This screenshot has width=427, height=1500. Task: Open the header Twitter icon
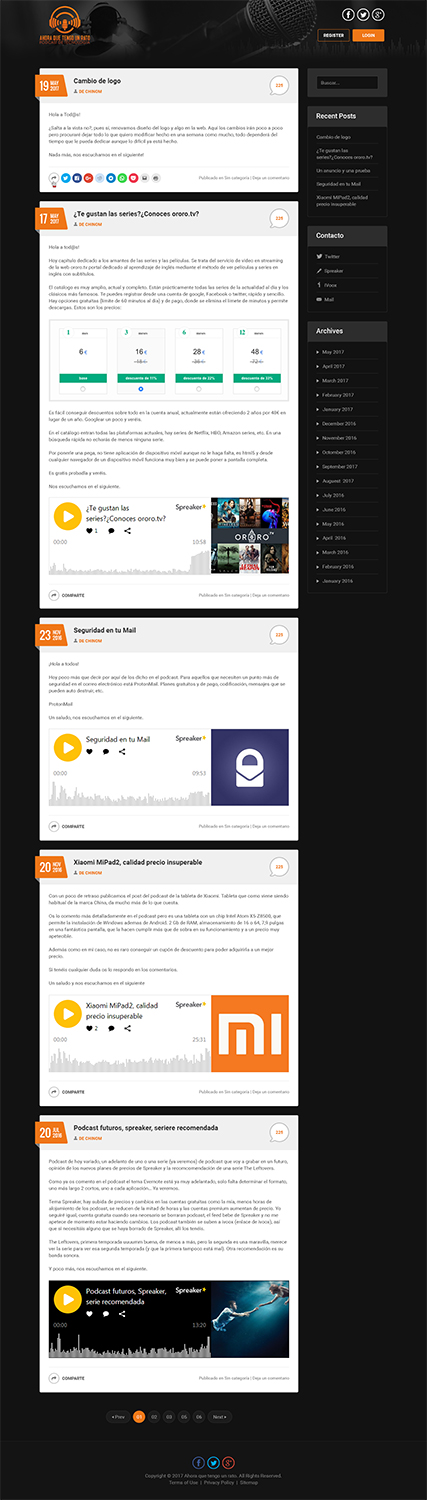coord(363,15)
